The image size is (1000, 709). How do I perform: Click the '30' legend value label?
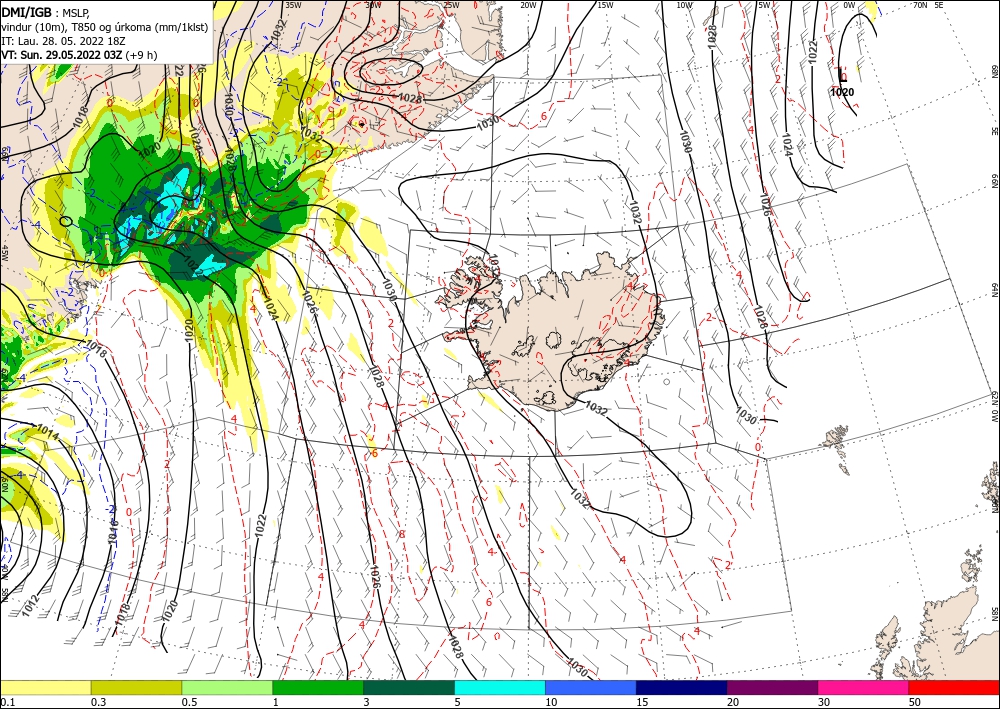tap(825, 702)
